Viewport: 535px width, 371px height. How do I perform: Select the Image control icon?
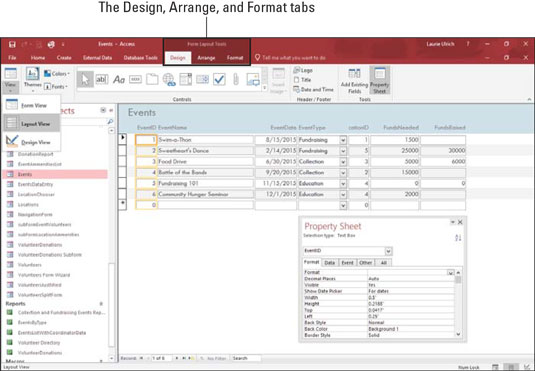pos(253,80)
